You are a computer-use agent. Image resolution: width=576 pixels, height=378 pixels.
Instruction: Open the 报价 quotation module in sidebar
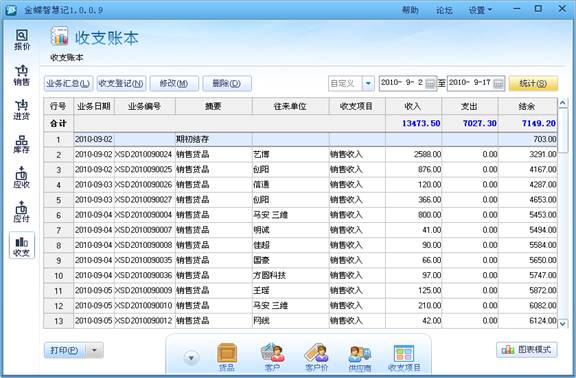(22, 40)
